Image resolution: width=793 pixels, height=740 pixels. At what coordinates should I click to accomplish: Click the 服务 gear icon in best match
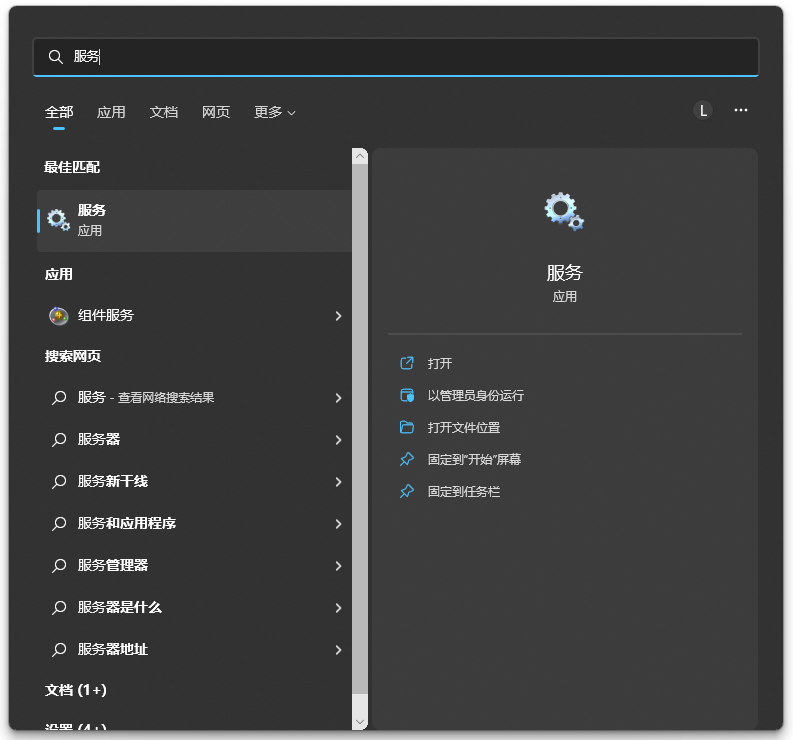[58, 220]
